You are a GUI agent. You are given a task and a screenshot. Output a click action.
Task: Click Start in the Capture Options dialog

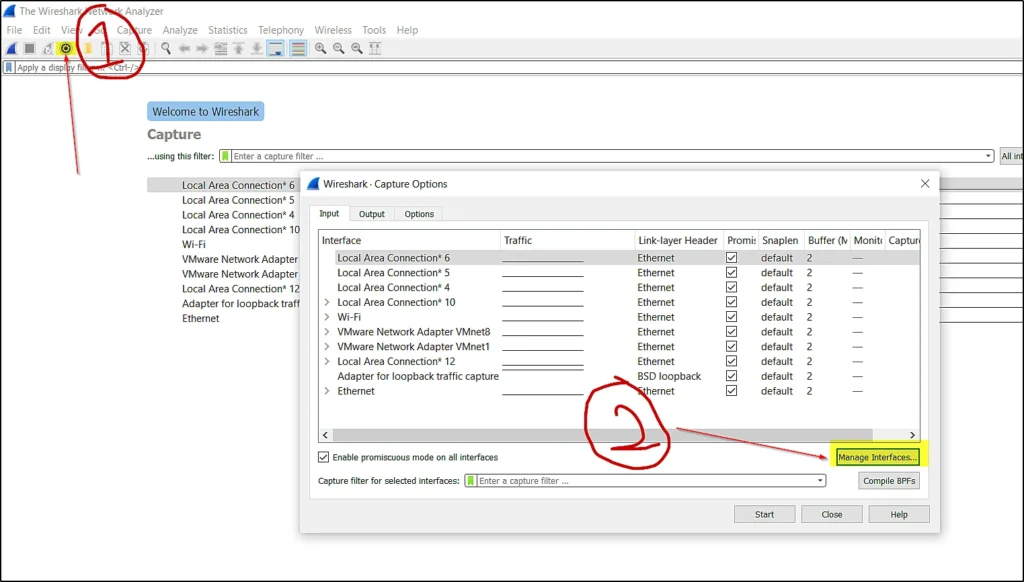tap(764, 514)
